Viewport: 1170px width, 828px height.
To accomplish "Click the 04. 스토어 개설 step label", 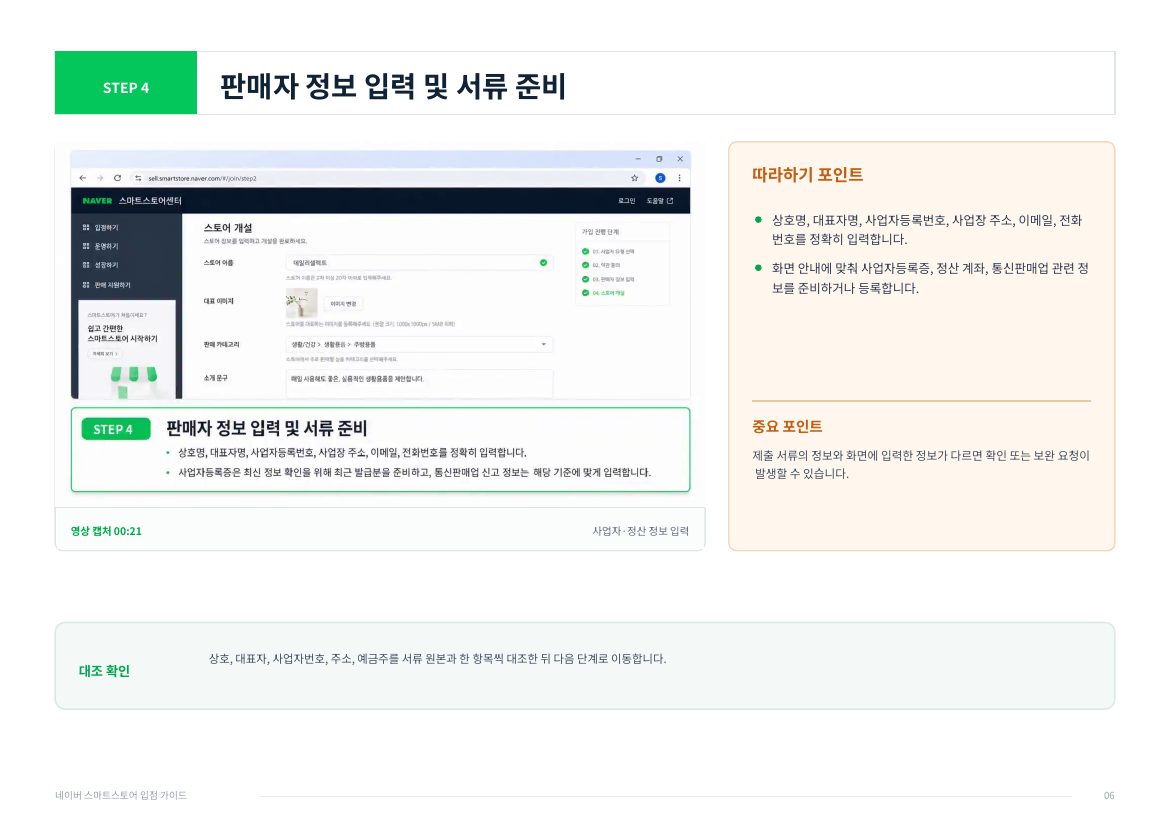I will (x=608, y=293).
